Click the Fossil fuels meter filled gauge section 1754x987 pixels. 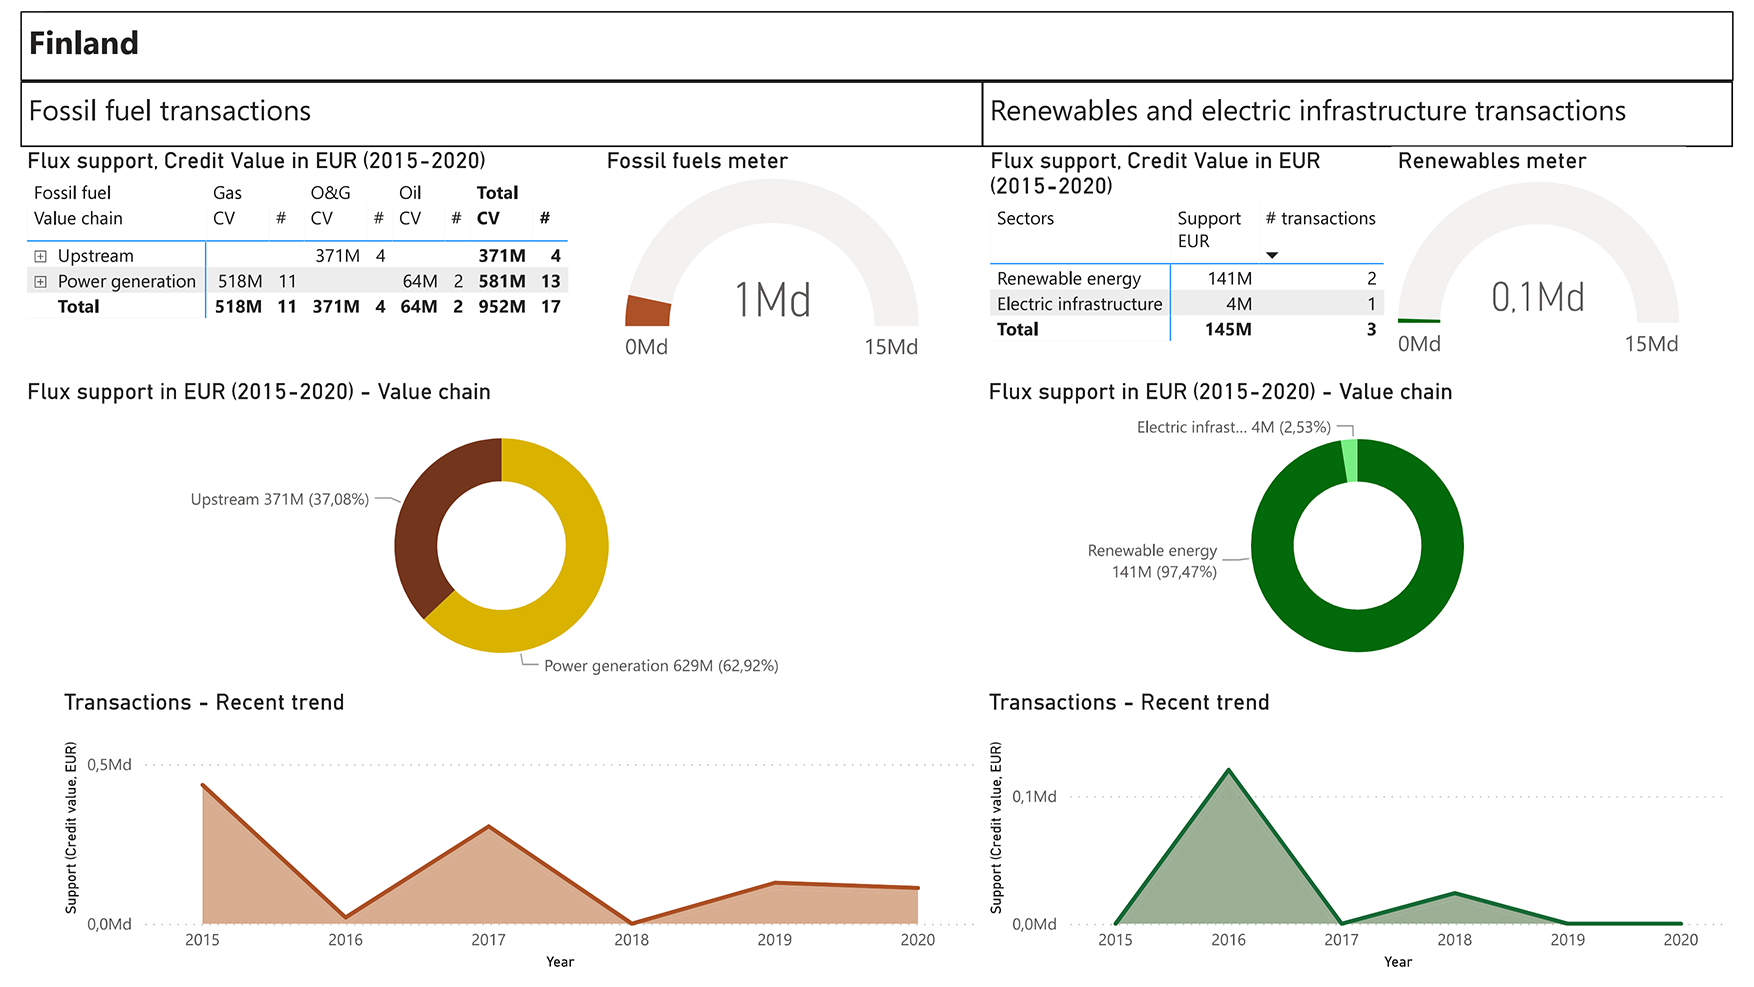click(647, 311)
